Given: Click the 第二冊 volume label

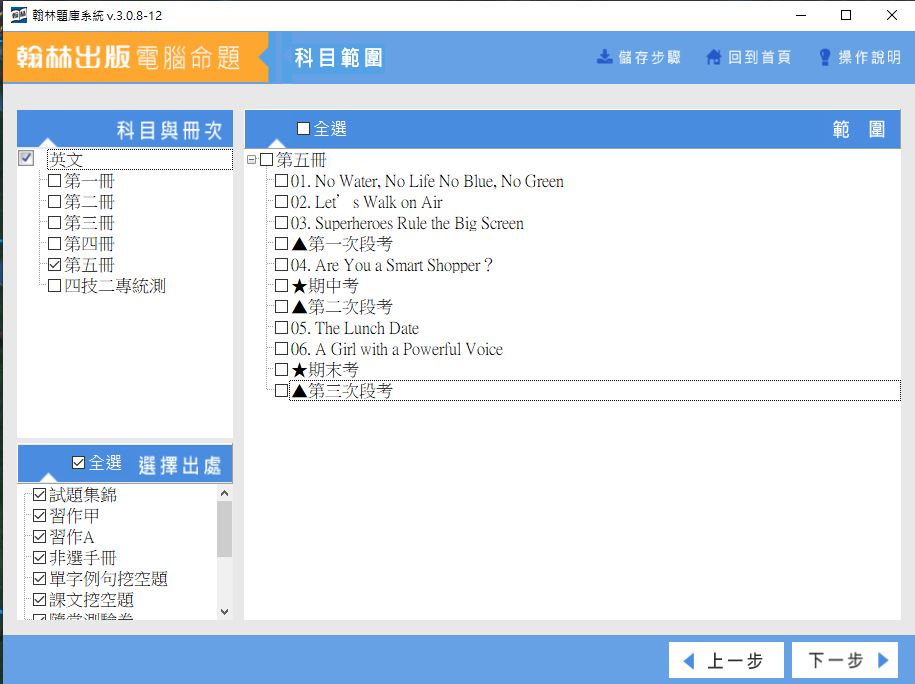Looking at the screenshot, I should tap(89, 202).
